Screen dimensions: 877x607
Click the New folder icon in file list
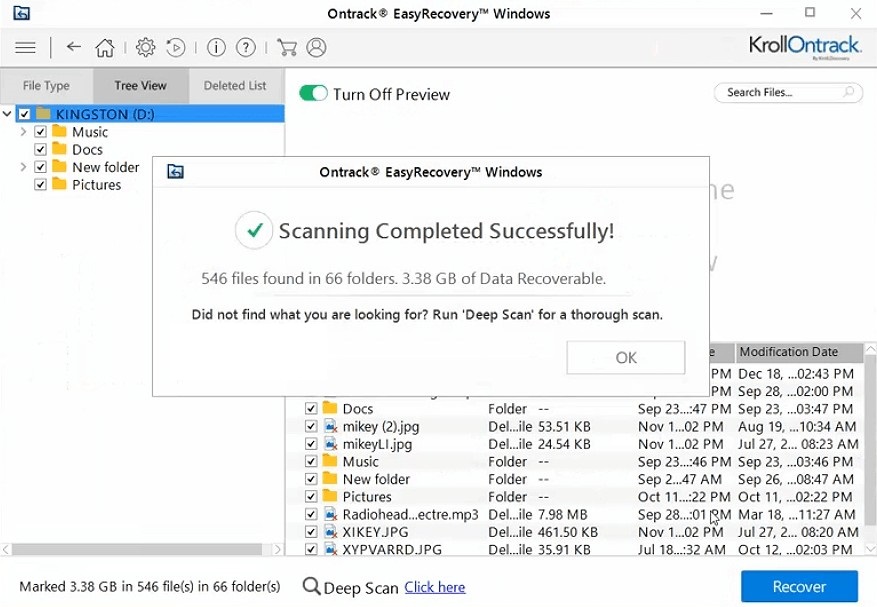pos(330,478)
